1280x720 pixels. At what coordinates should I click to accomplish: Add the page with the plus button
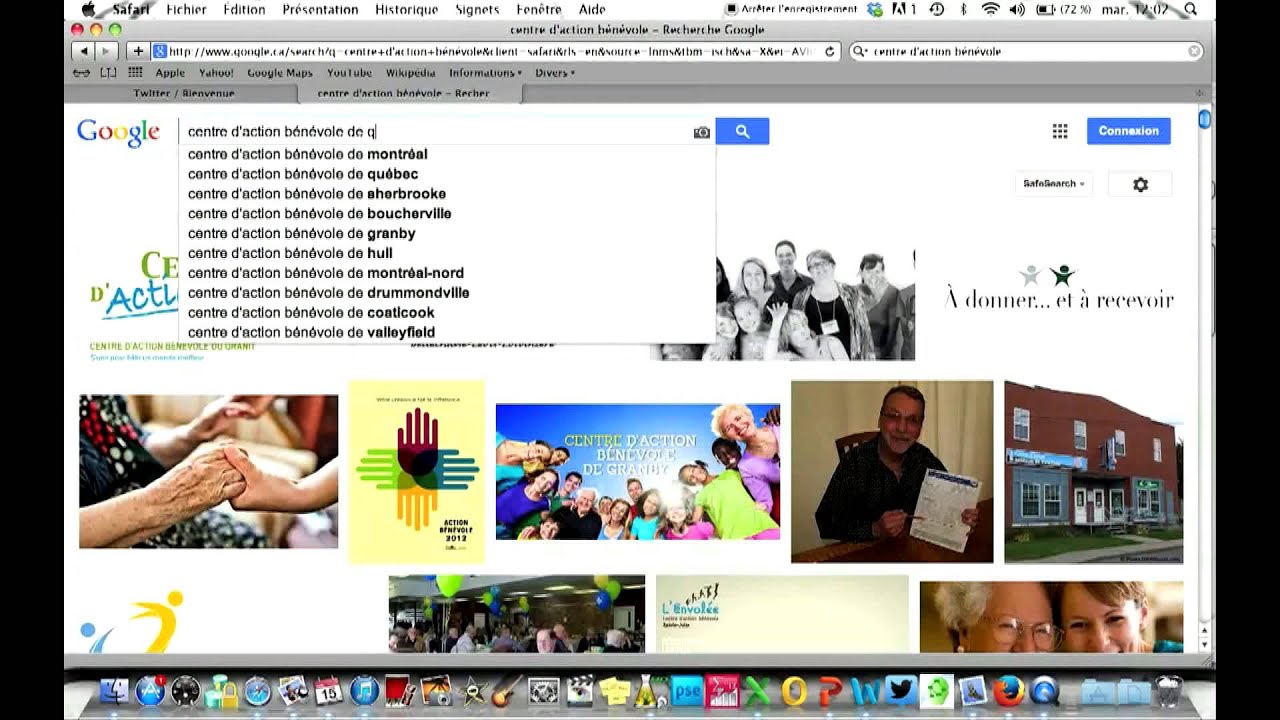pyautogui.click(x=138, y=51)
